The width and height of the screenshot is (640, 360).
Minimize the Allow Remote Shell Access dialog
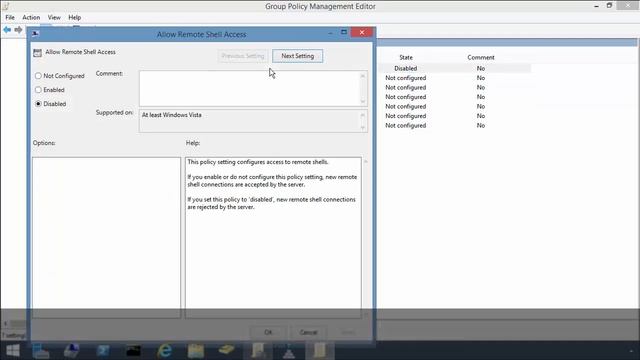(x=330, y=33)
